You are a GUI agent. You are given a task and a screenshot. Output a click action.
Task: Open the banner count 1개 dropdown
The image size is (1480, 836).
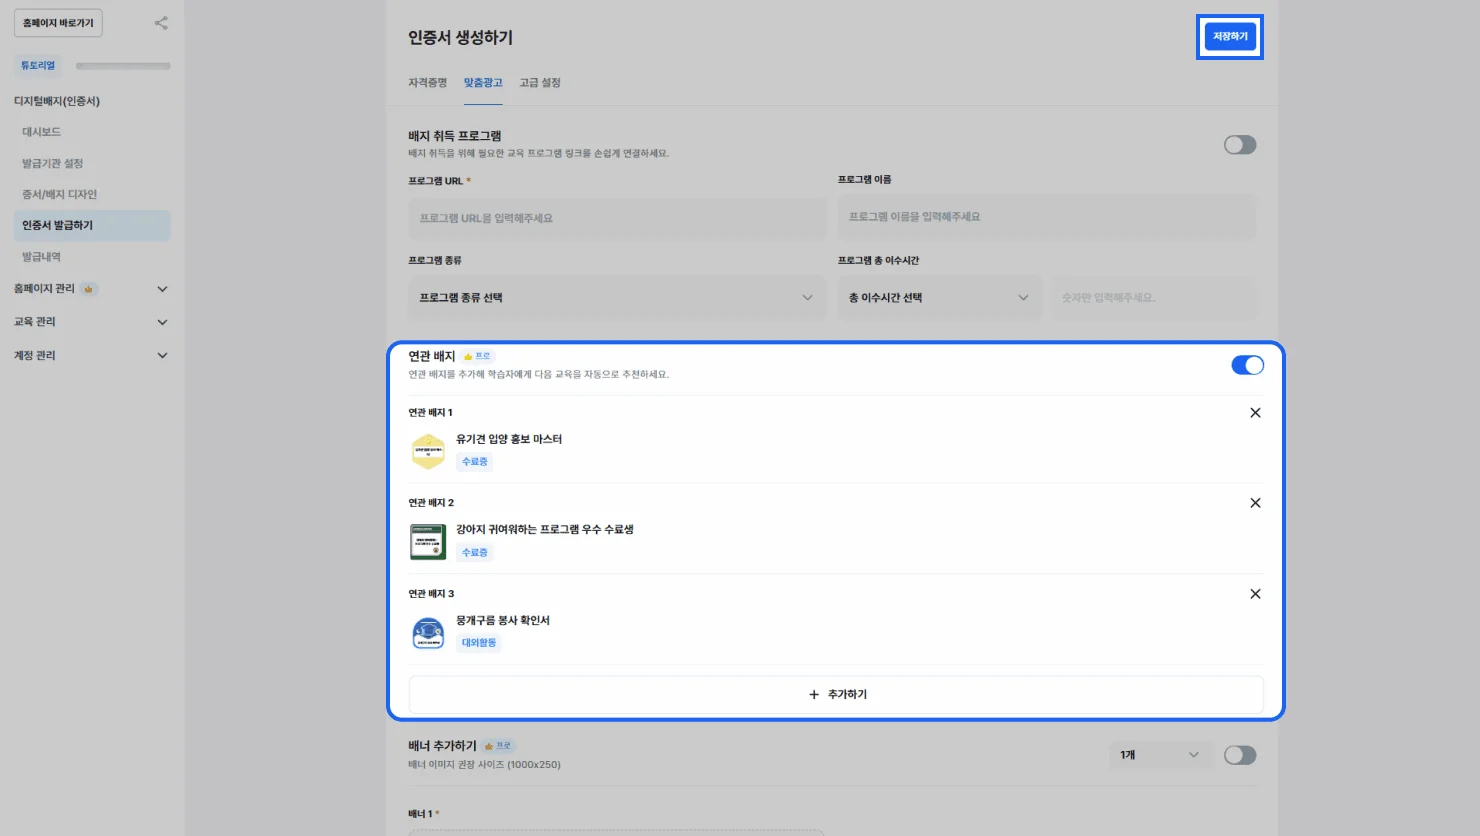[x=1159, y=755]
